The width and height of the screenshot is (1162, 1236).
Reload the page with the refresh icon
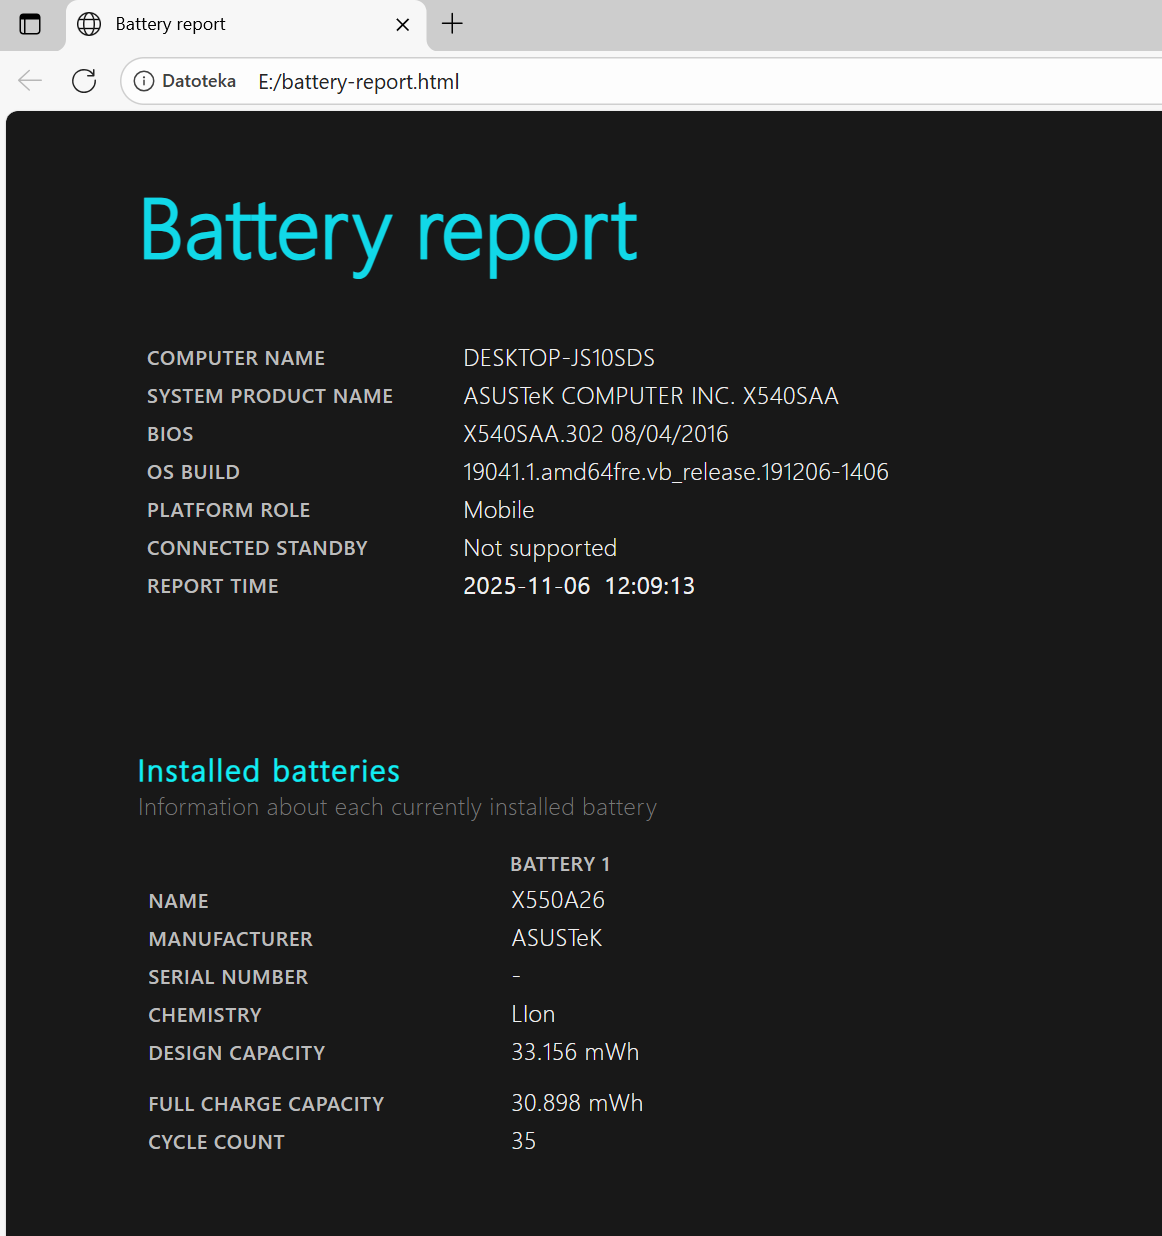(x=84, y=81)
